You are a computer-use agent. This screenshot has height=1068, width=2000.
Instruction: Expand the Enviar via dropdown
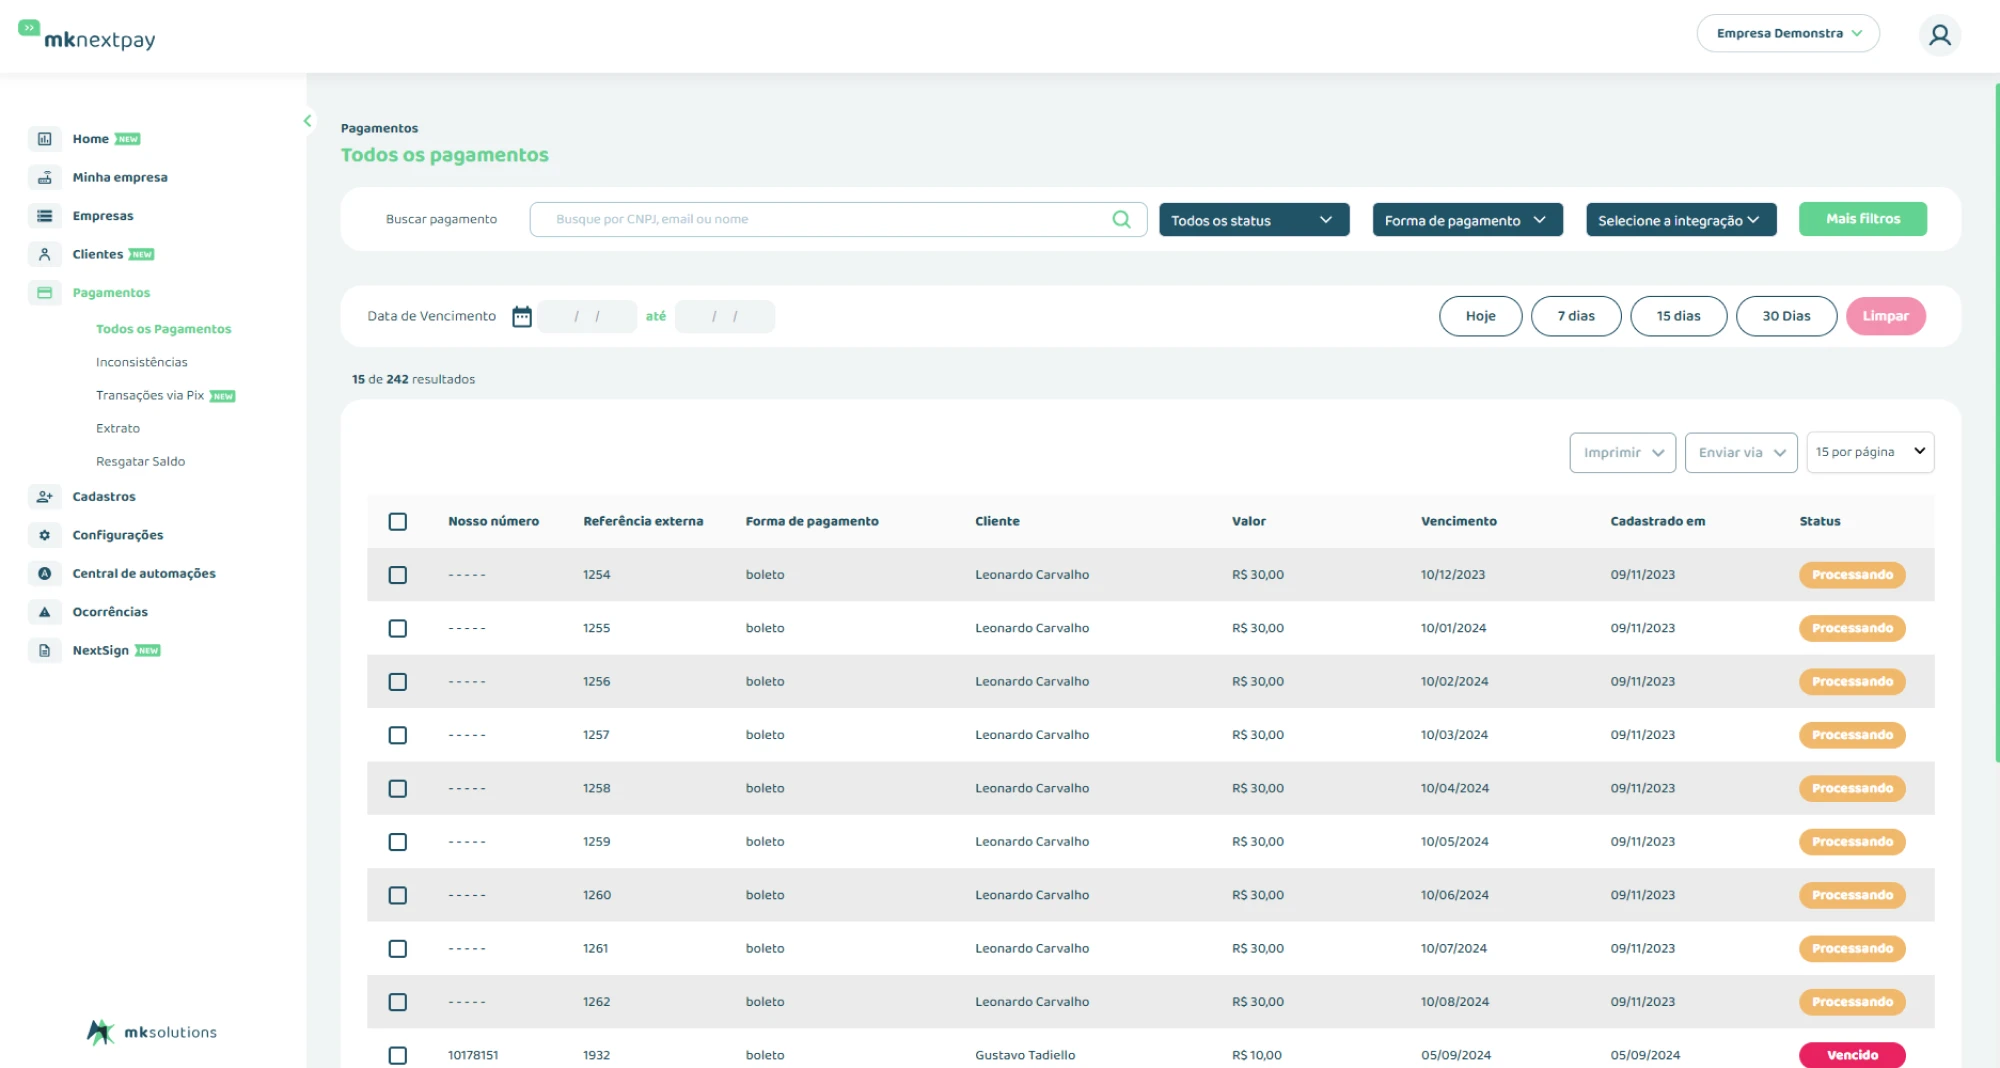tap(1740, 452)
